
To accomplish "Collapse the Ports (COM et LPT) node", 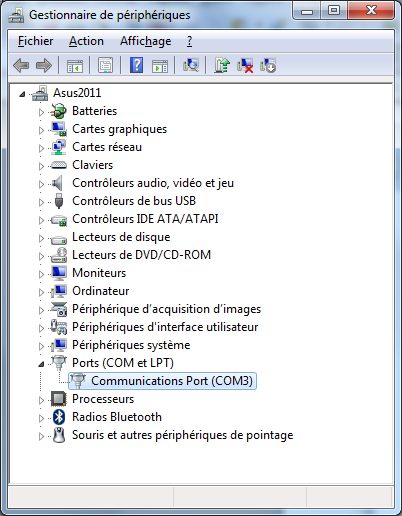I will click(x=41, y=364).
